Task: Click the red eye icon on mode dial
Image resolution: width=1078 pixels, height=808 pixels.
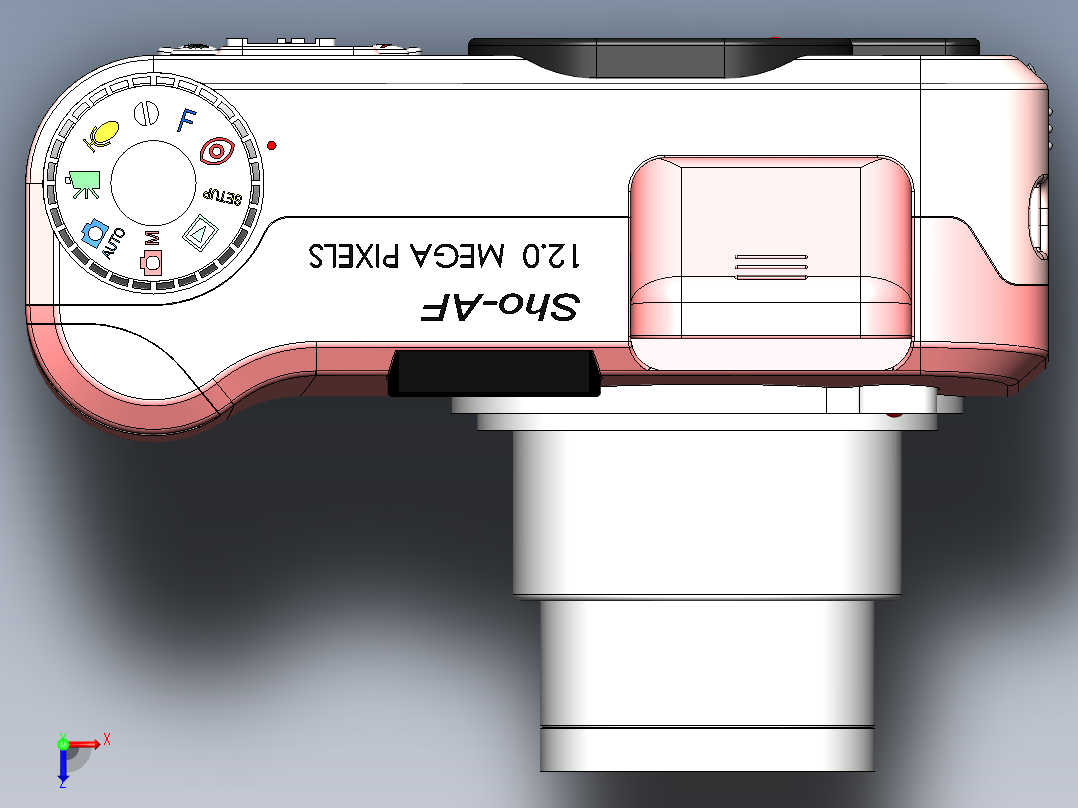Action: tap(217, 151)
